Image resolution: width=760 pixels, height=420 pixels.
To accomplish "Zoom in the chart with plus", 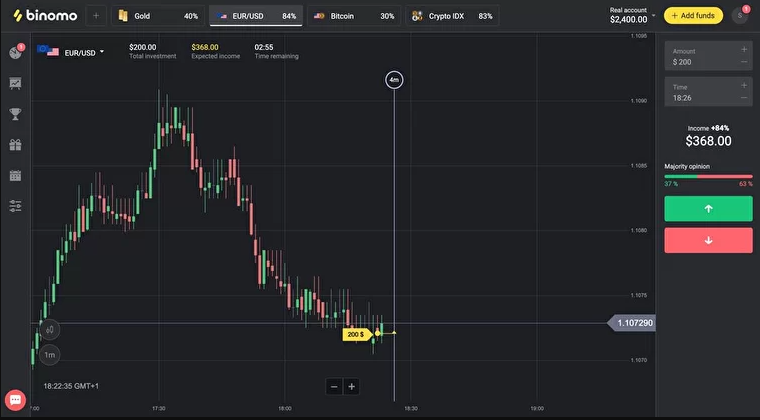I will (x=351, y=387).
